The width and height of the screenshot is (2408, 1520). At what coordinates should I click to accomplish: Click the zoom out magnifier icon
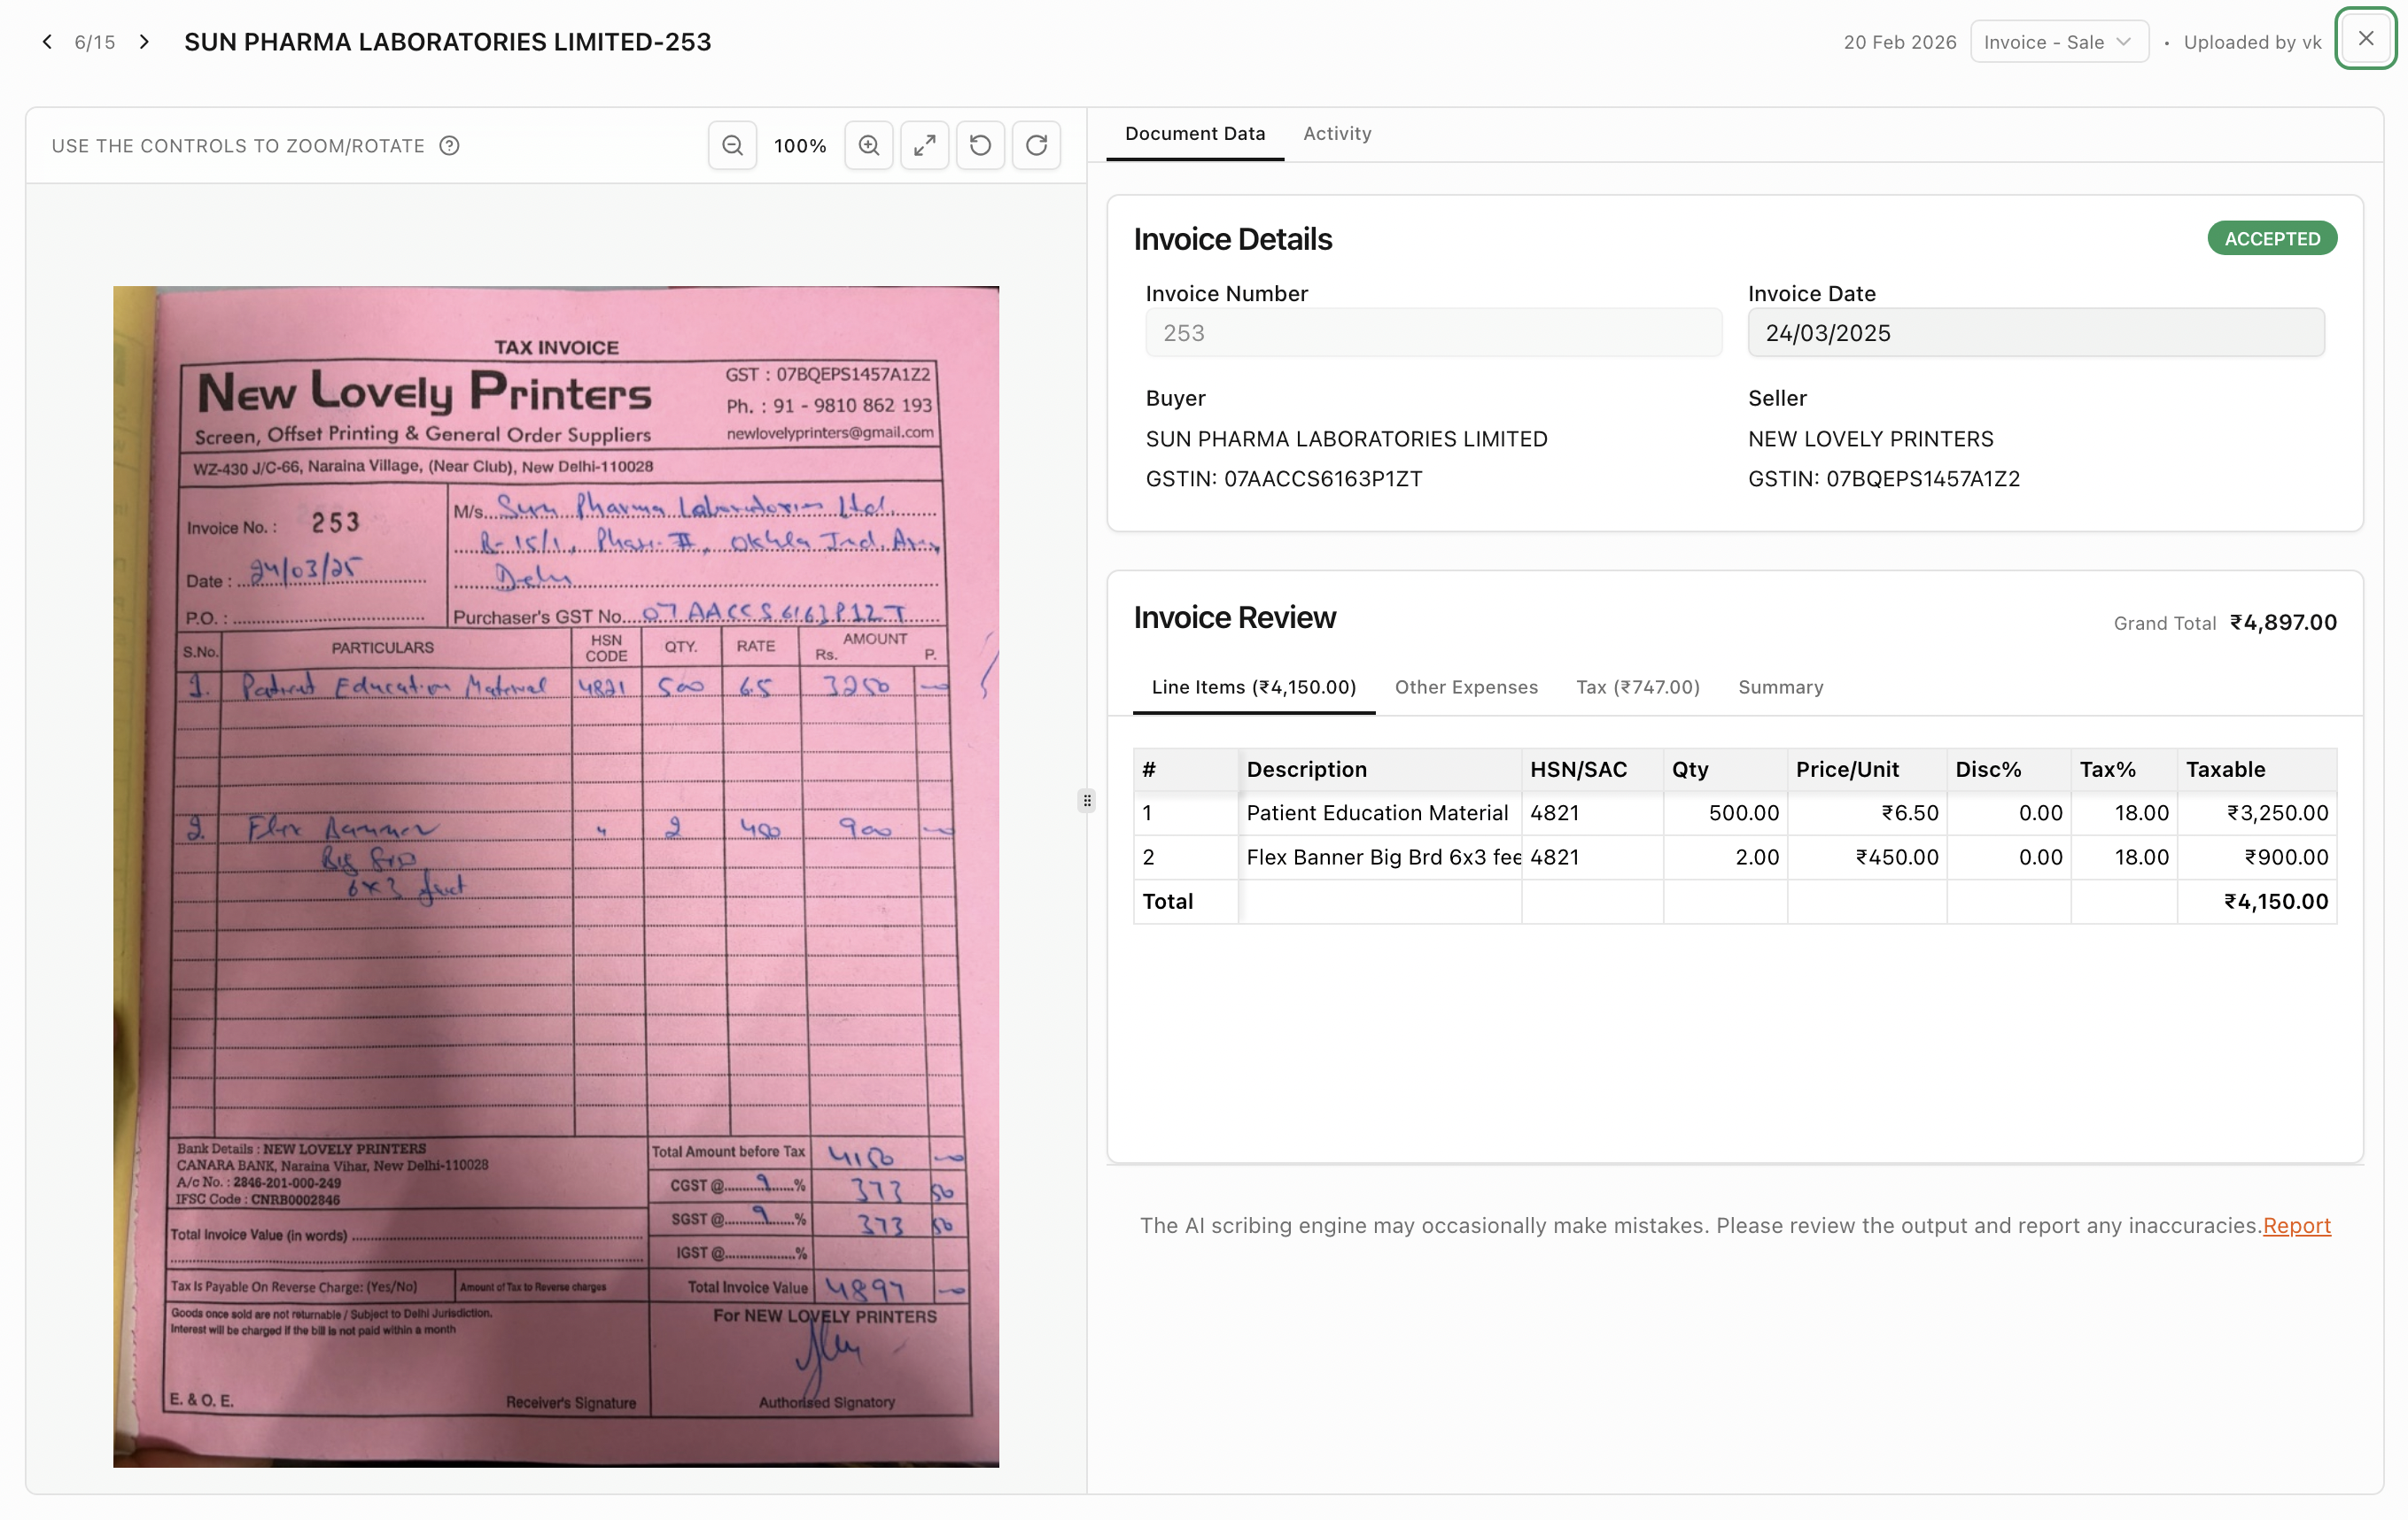tap(732, 145)
